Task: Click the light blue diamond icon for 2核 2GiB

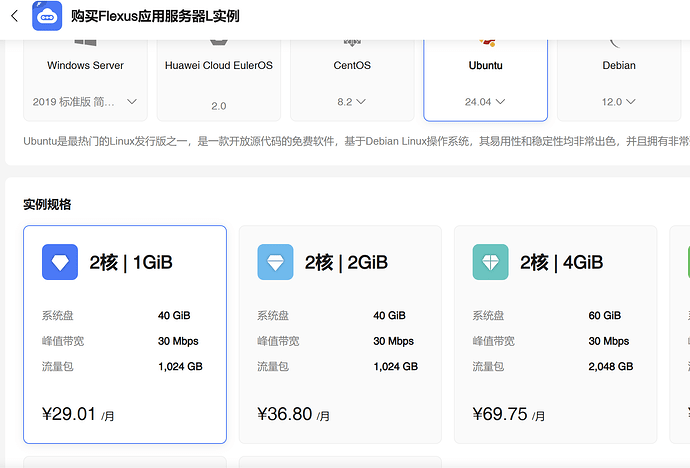Action: 275,262
